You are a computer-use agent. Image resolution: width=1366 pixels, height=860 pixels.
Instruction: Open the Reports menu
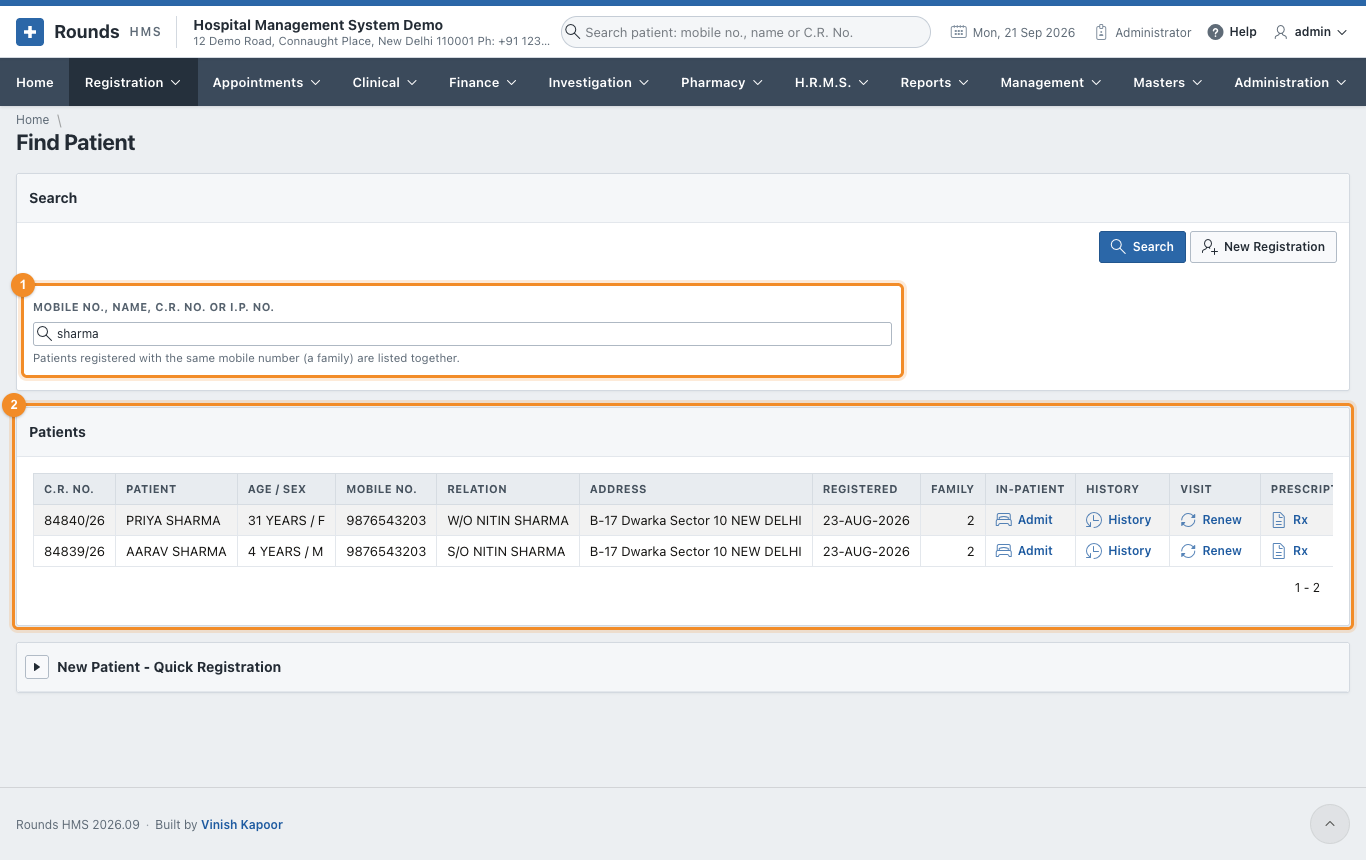tap(935, 82)
